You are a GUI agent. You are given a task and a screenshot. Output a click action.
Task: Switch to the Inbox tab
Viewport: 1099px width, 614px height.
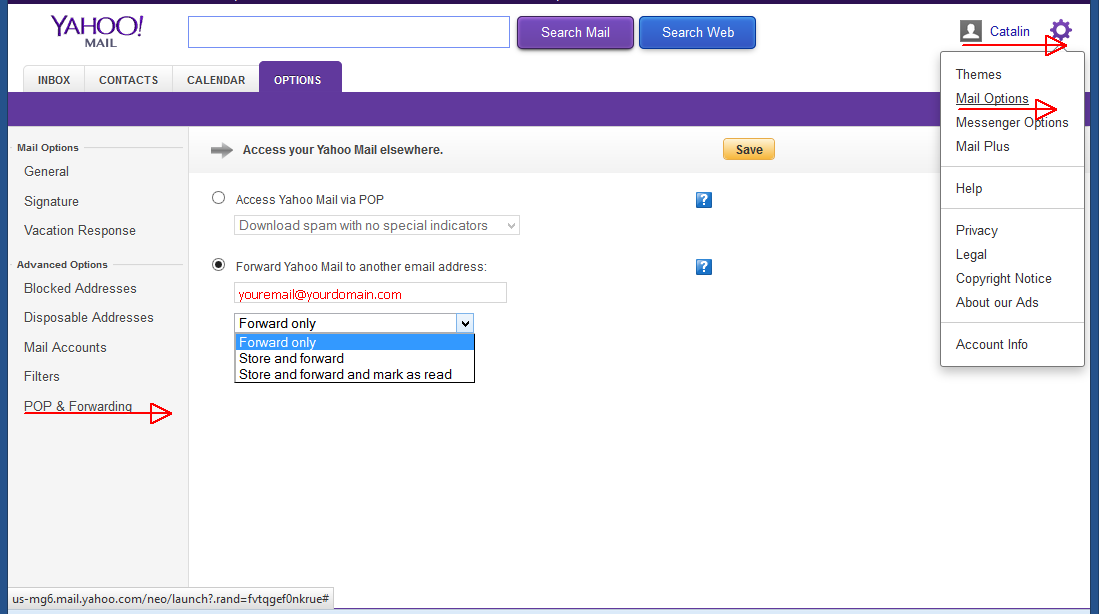[x=54, y=80]
